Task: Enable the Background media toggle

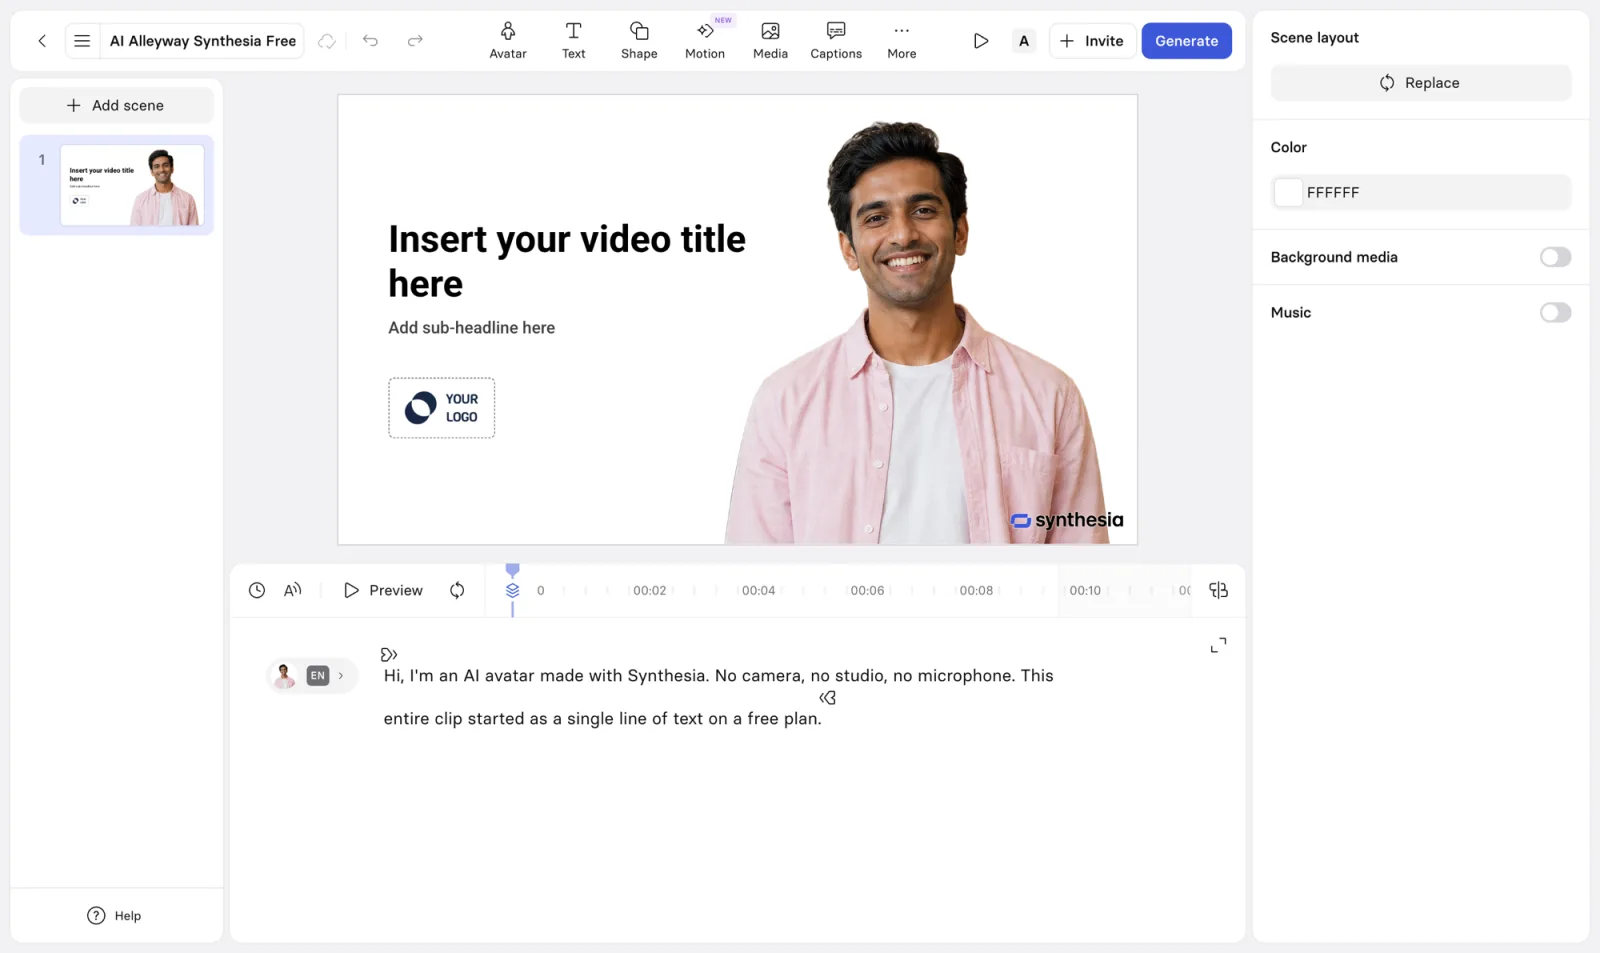Action: [x=1555, y=257]
